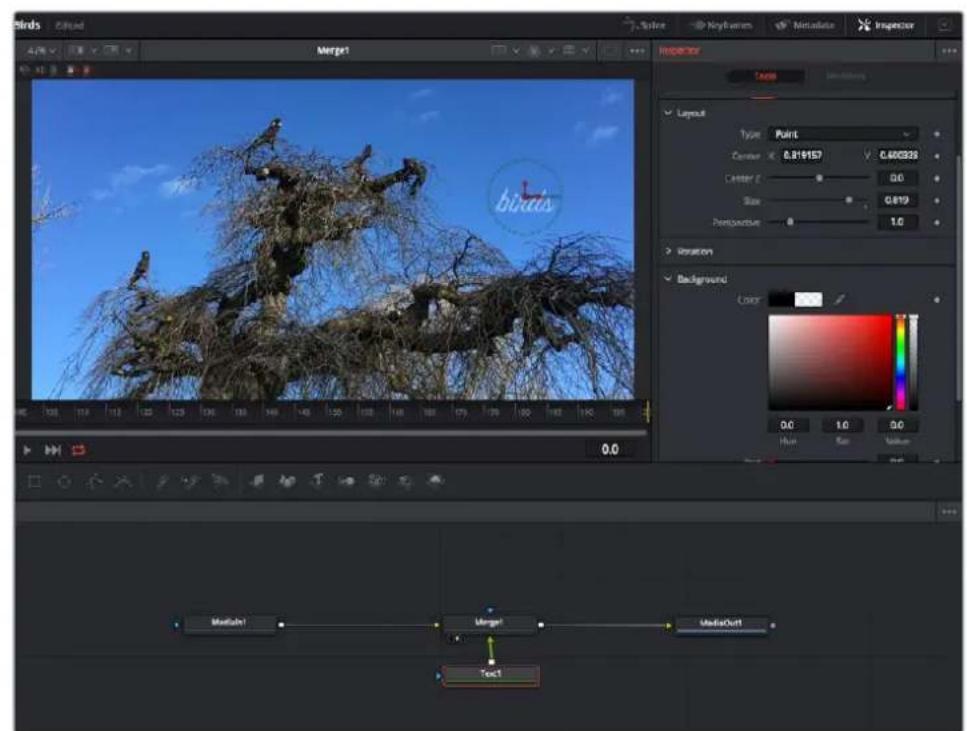Add an Image Plane 3D node
This screenshot has height=731, width=967.
[257, 481]
